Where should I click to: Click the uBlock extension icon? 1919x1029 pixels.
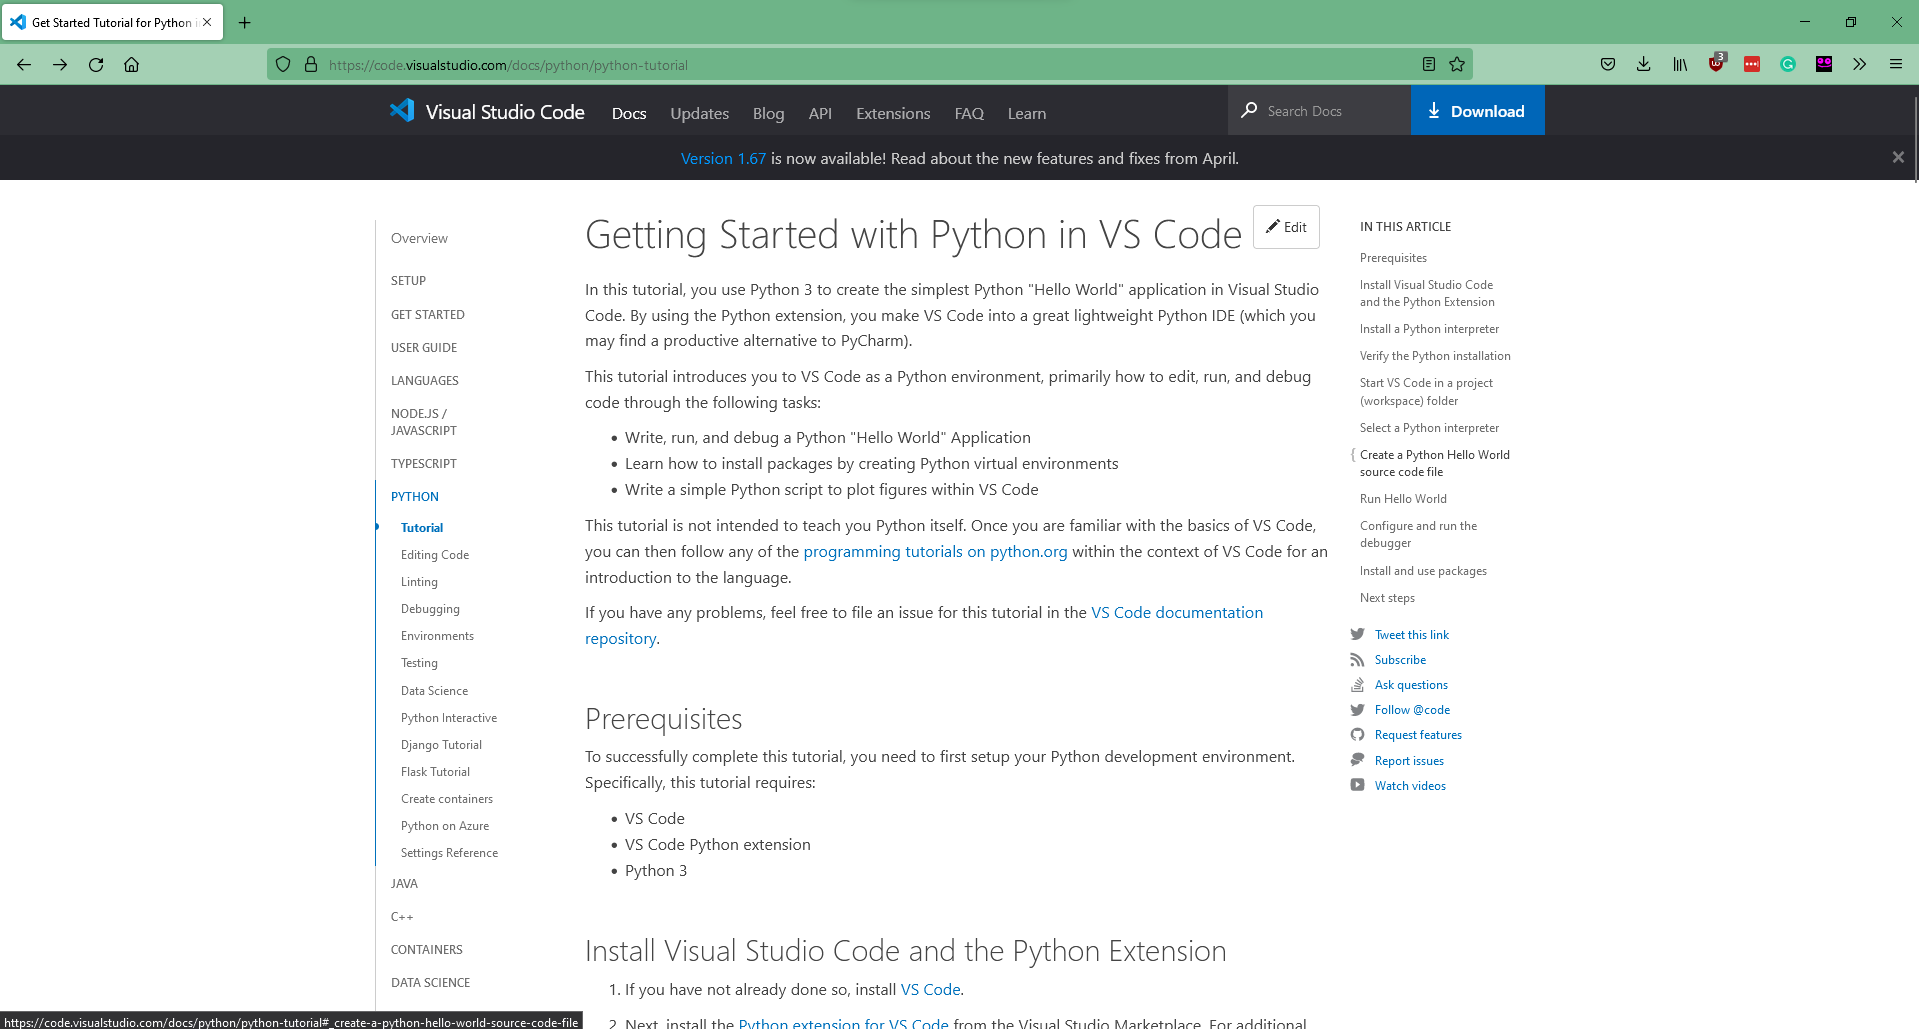coord(1717,63)
